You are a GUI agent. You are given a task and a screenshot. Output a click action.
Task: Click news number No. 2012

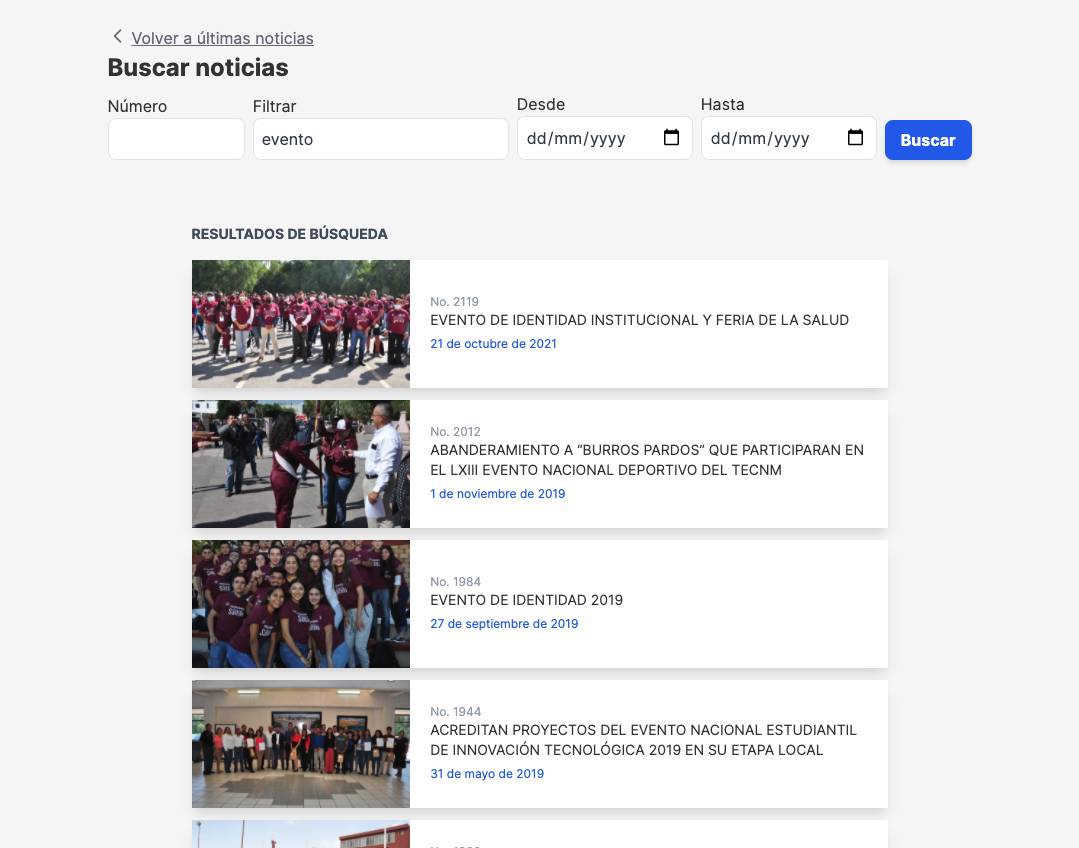click(x=455, y=432)
